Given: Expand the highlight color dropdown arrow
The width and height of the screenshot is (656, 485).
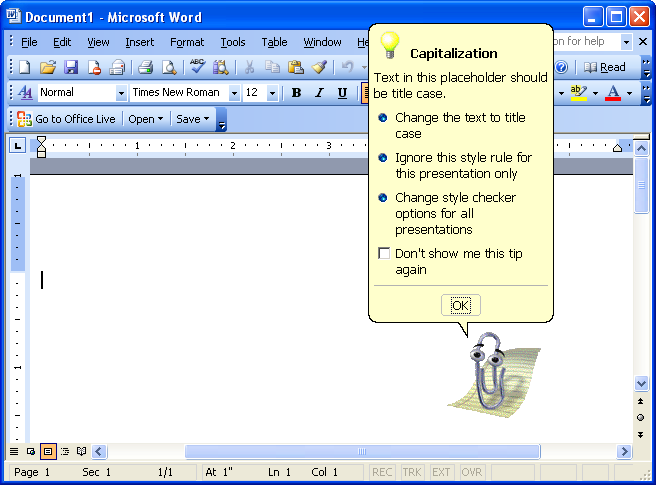Looking at the screenshot, I should (595, 93).
